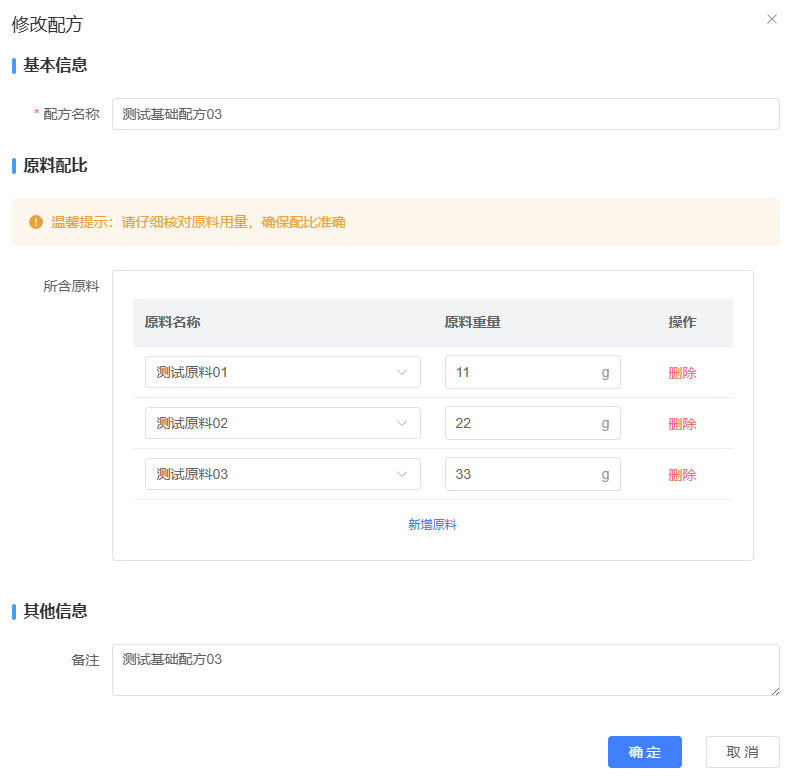793x781 pixels.
Task: Click the g unit in the 33 weight field
Action: [605, 475]
